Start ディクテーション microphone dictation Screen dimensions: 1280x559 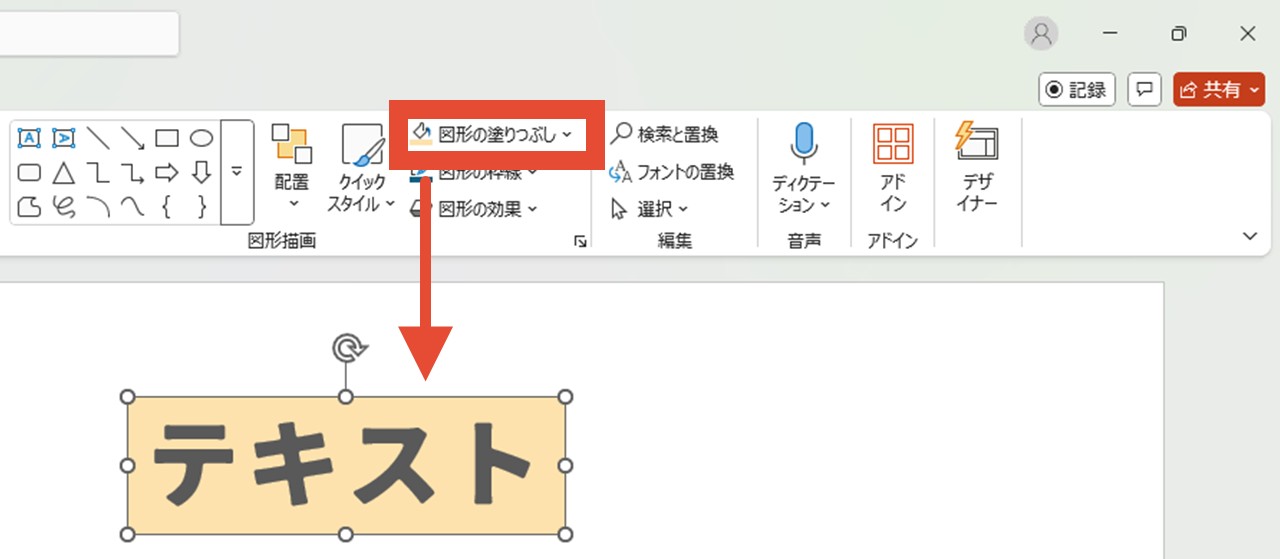pos(804,168)
